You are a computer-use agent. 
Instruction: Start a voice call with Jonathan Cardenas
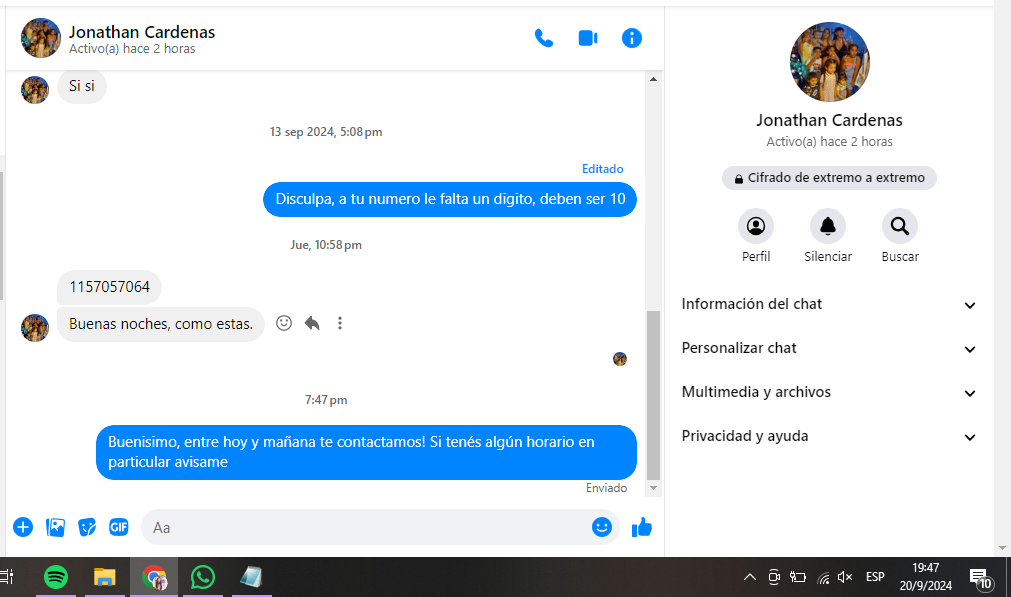click(x=544, y=39)
